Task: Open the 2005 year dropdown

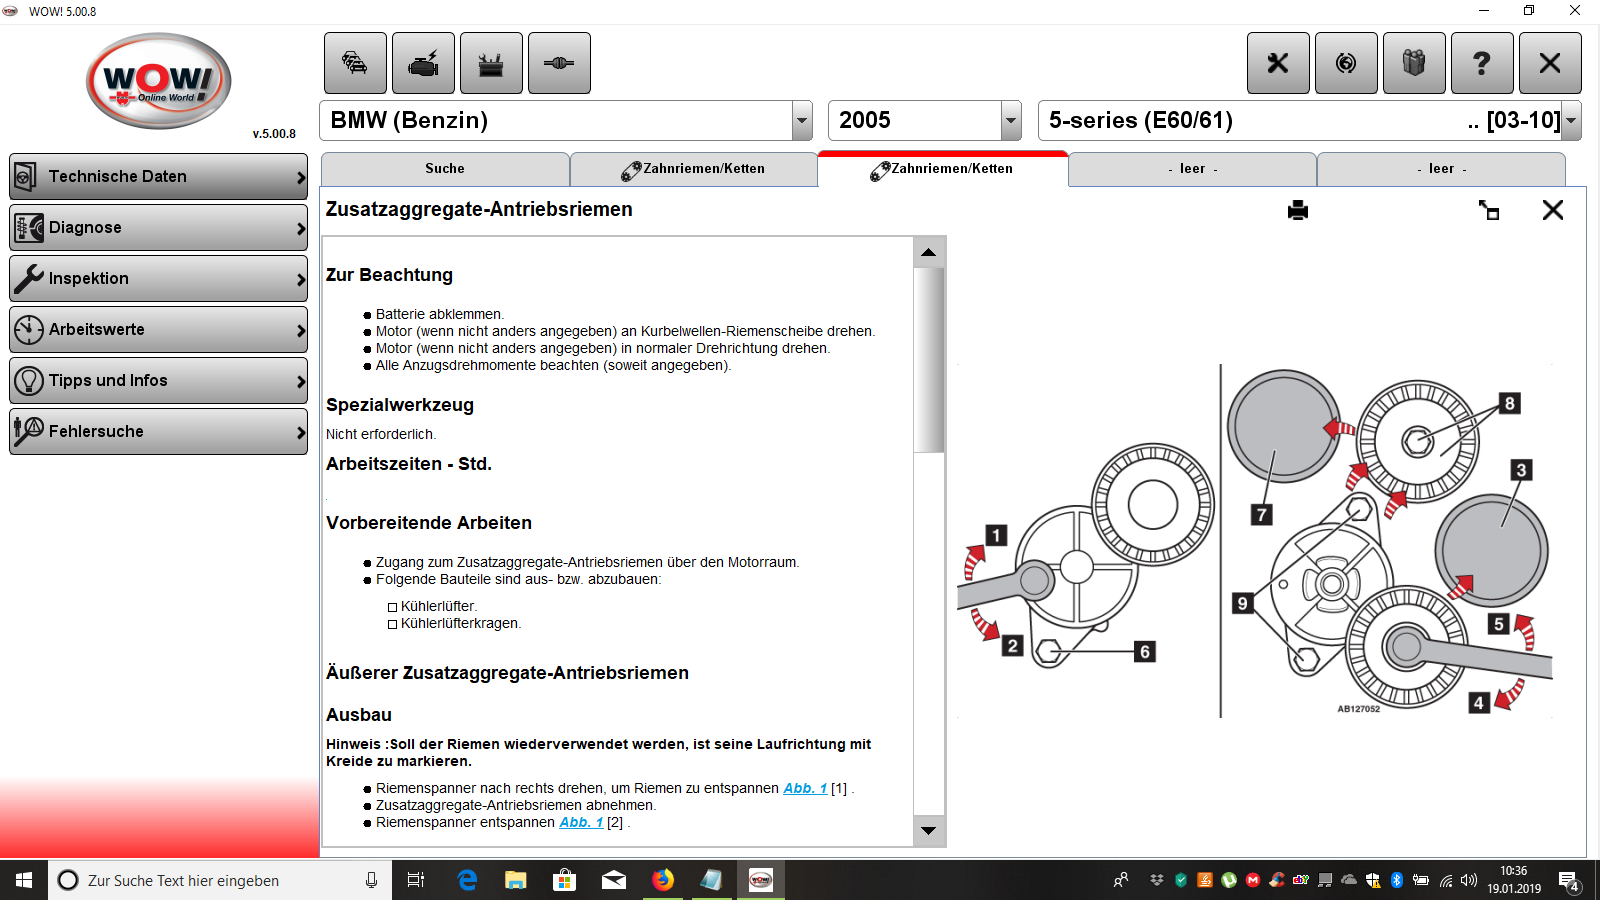Action: pyautogui.click(x=1011, y=121)
